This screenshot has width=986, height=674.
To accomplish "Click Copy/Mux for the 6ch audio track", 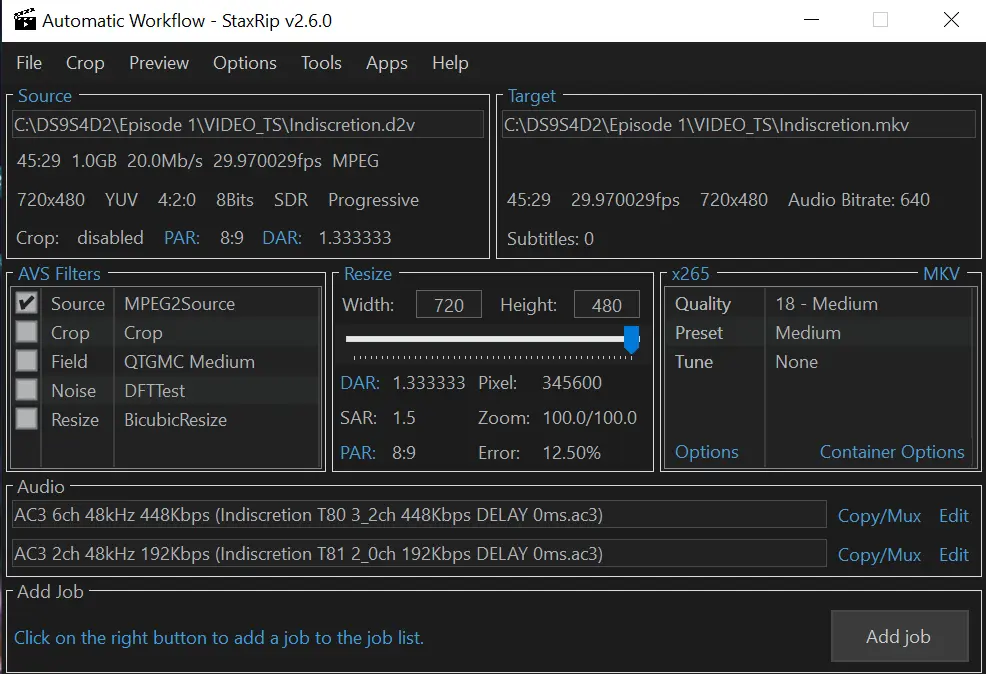I will (879, 516).
